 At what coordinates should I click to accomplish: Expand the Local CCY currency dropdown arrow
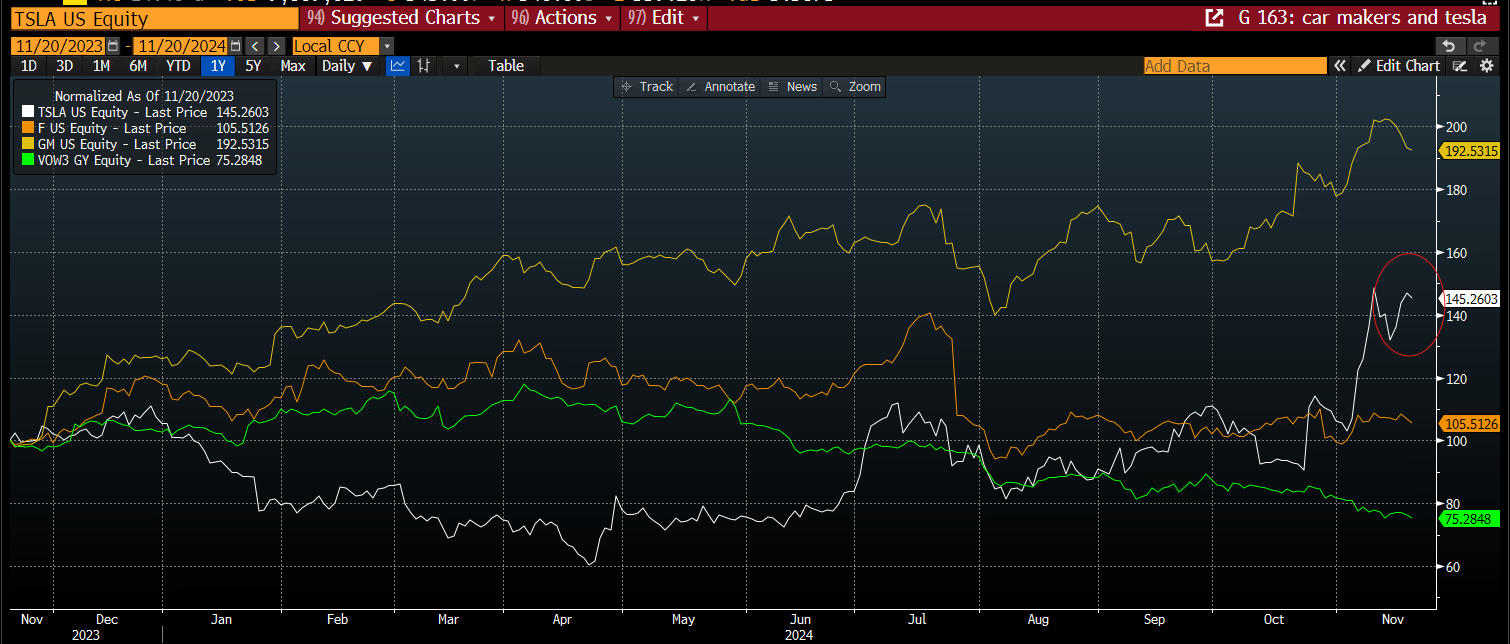pos(387,46)
